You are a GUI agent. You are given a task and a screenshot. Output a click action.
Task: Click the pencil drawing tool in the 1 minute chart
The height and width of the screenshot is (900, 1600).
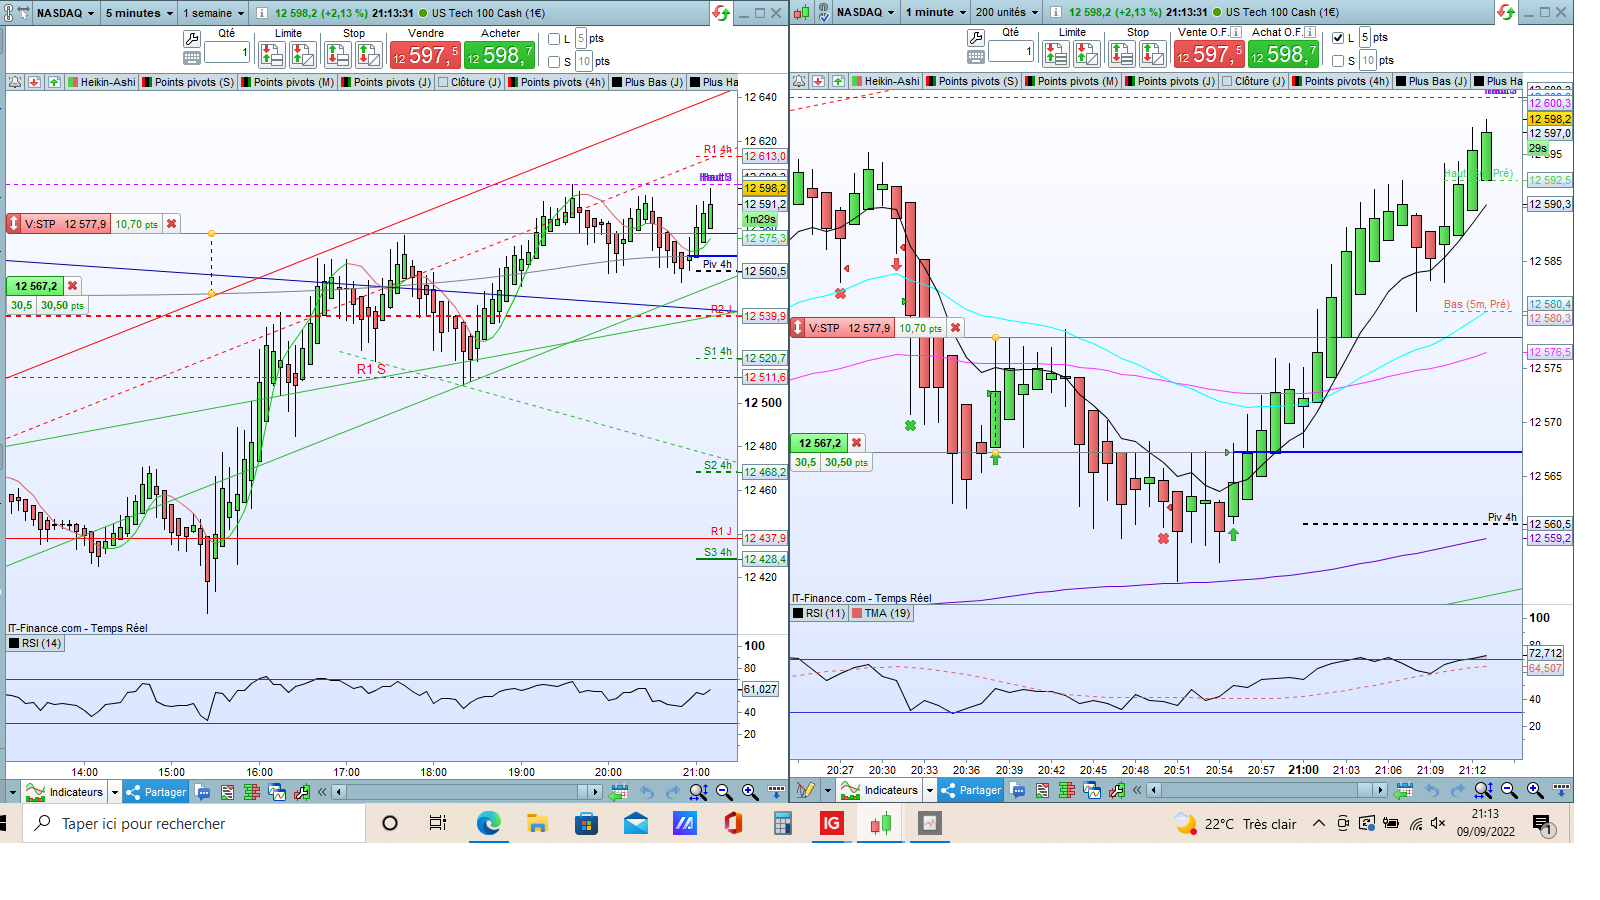tap(805, 790)
